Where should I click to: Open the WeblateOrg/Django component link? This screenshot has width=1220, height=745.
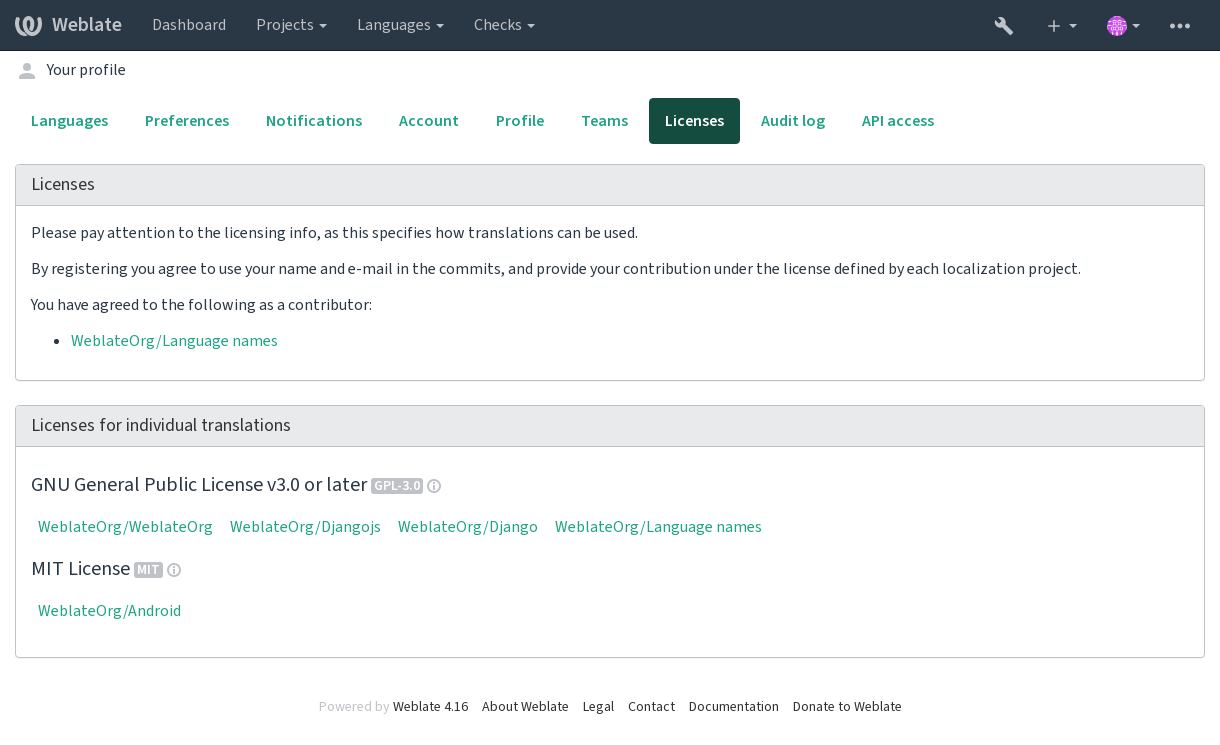(468, 527)
